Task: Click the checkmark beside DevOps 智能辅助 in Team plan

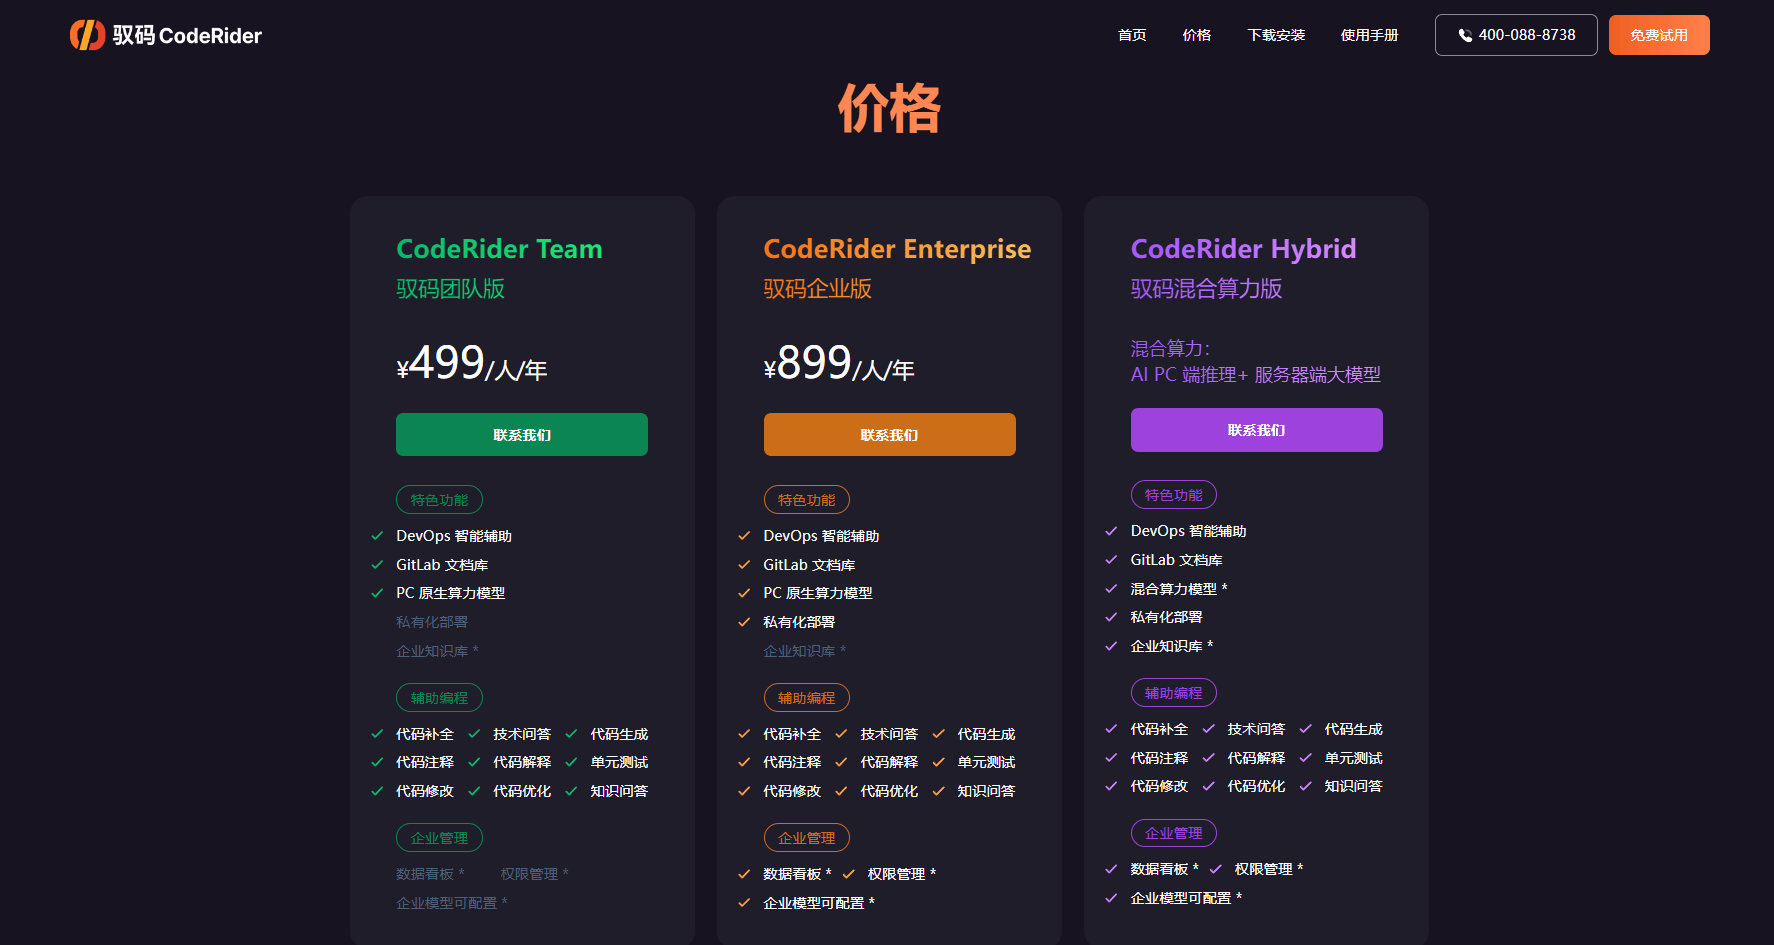Action: (x=377, y=535)
